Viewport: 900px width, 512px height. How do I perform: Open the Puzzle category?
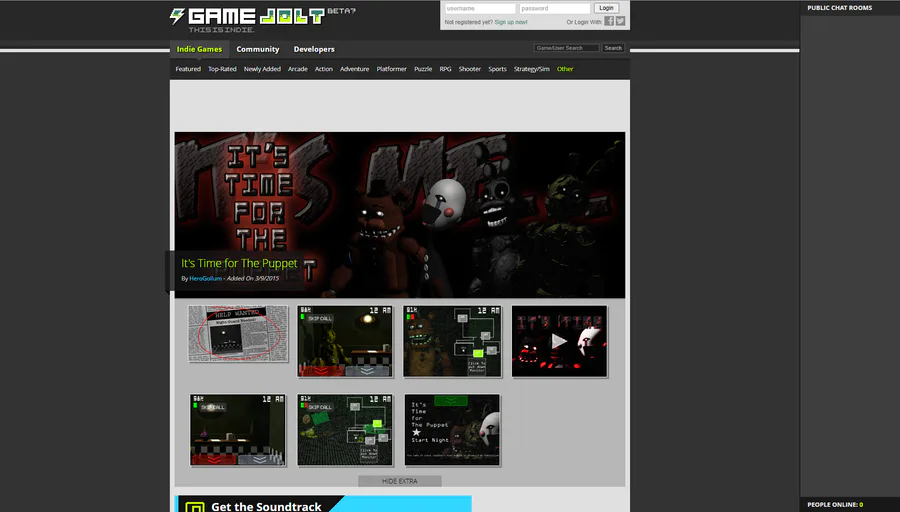(x=423, y=69)
